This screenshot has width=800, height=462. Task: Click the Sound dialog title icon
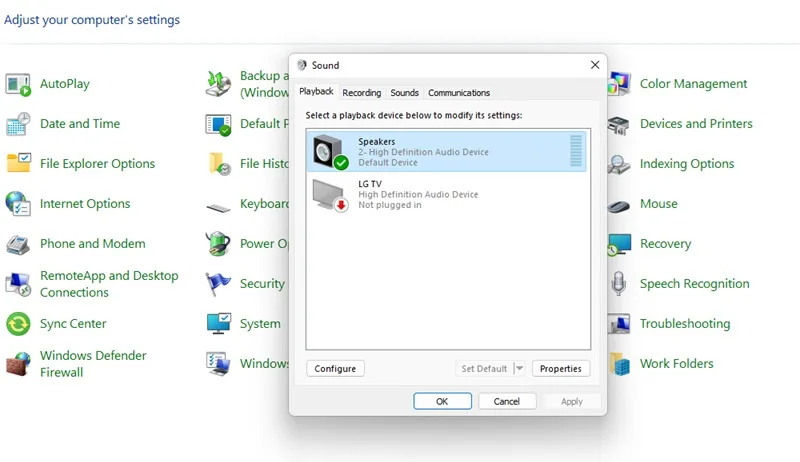[x=302, y=65]
